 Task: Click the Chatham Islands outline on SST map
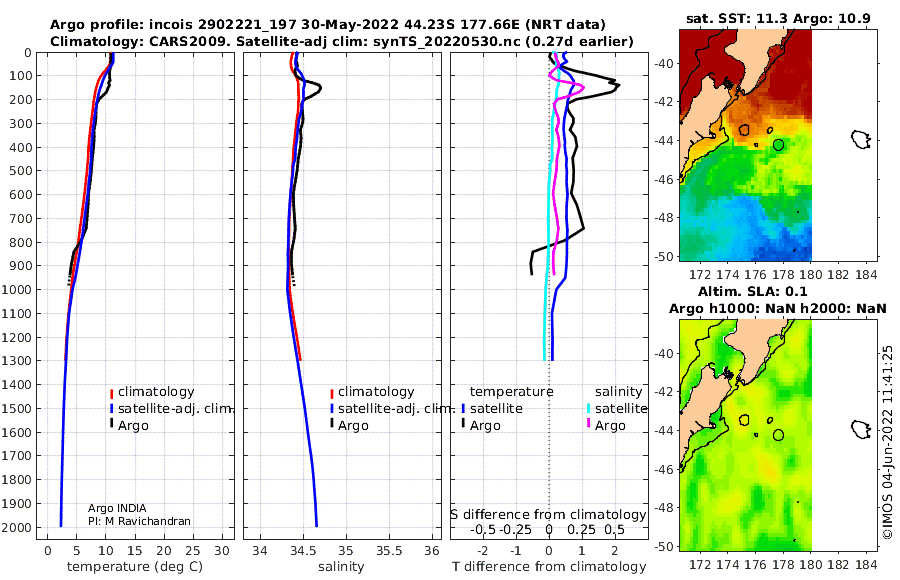tap(860, 139)
